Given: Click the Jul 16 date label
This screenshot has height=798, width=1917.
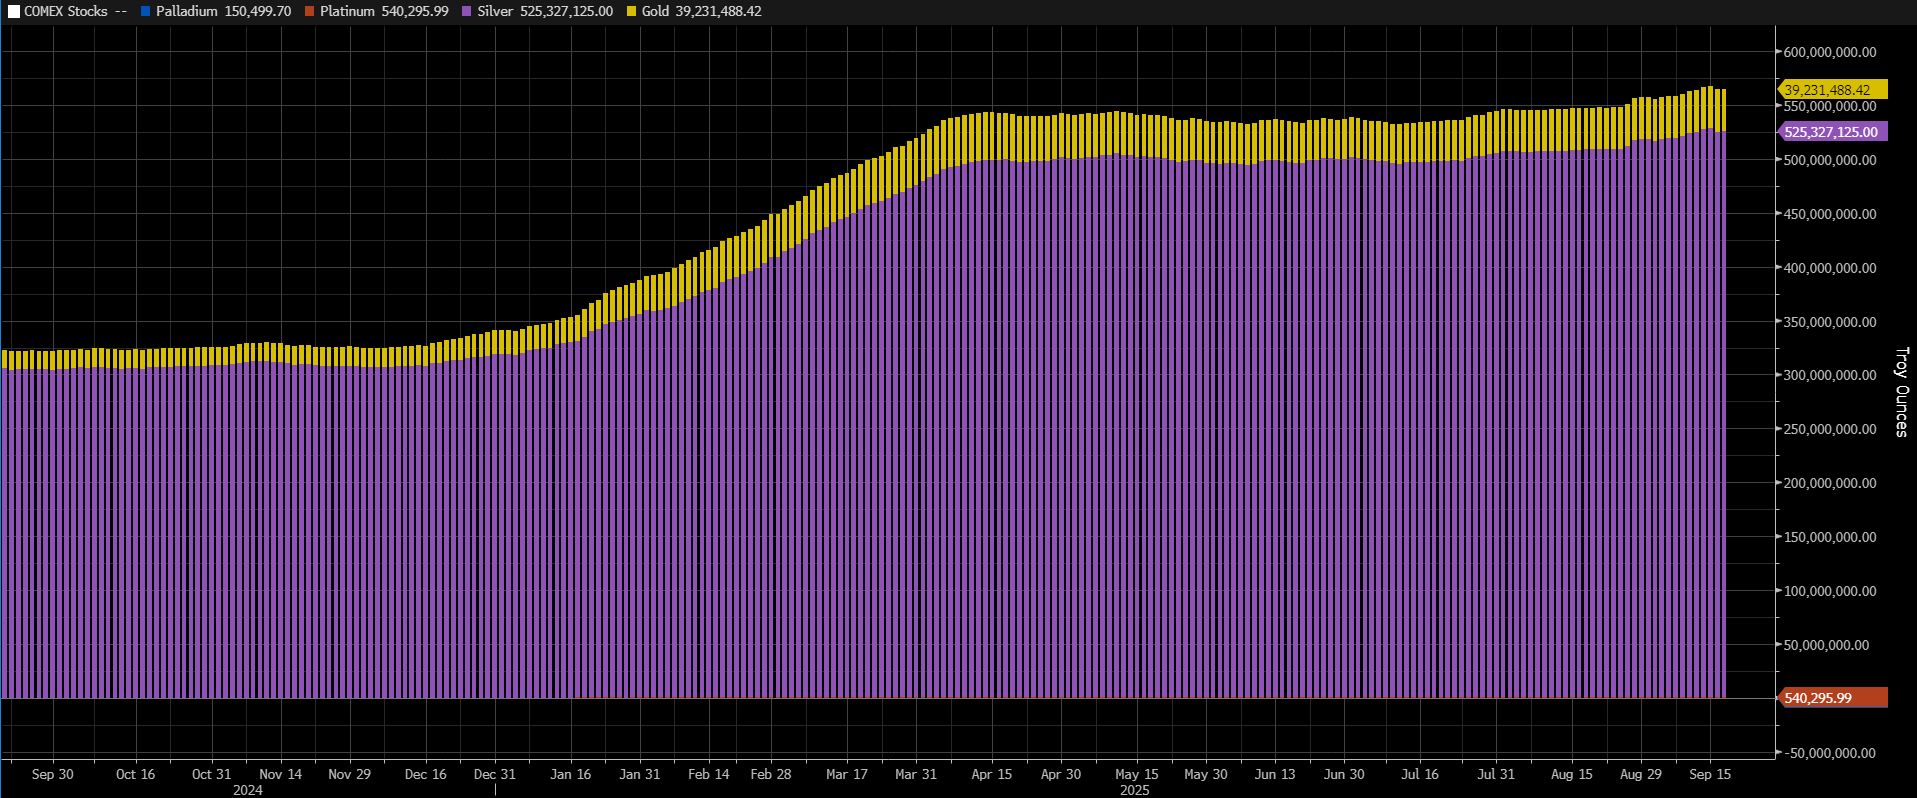Looking at the screenshot, I should pyautogui.click(x=1420, y=774).
